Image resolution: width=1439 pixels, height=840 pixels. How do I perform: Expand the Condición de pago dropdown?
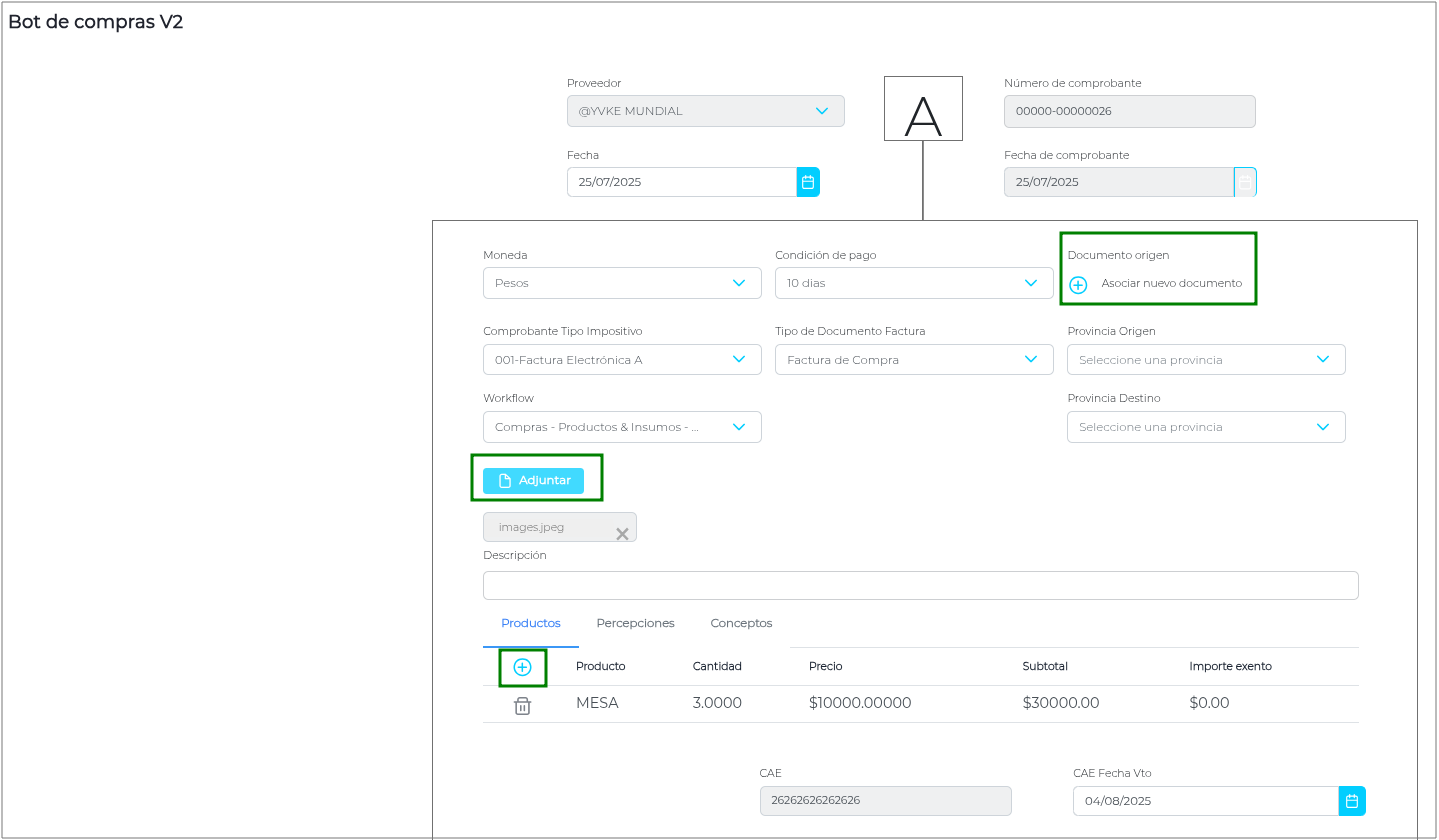click(x=1030, y=283)
